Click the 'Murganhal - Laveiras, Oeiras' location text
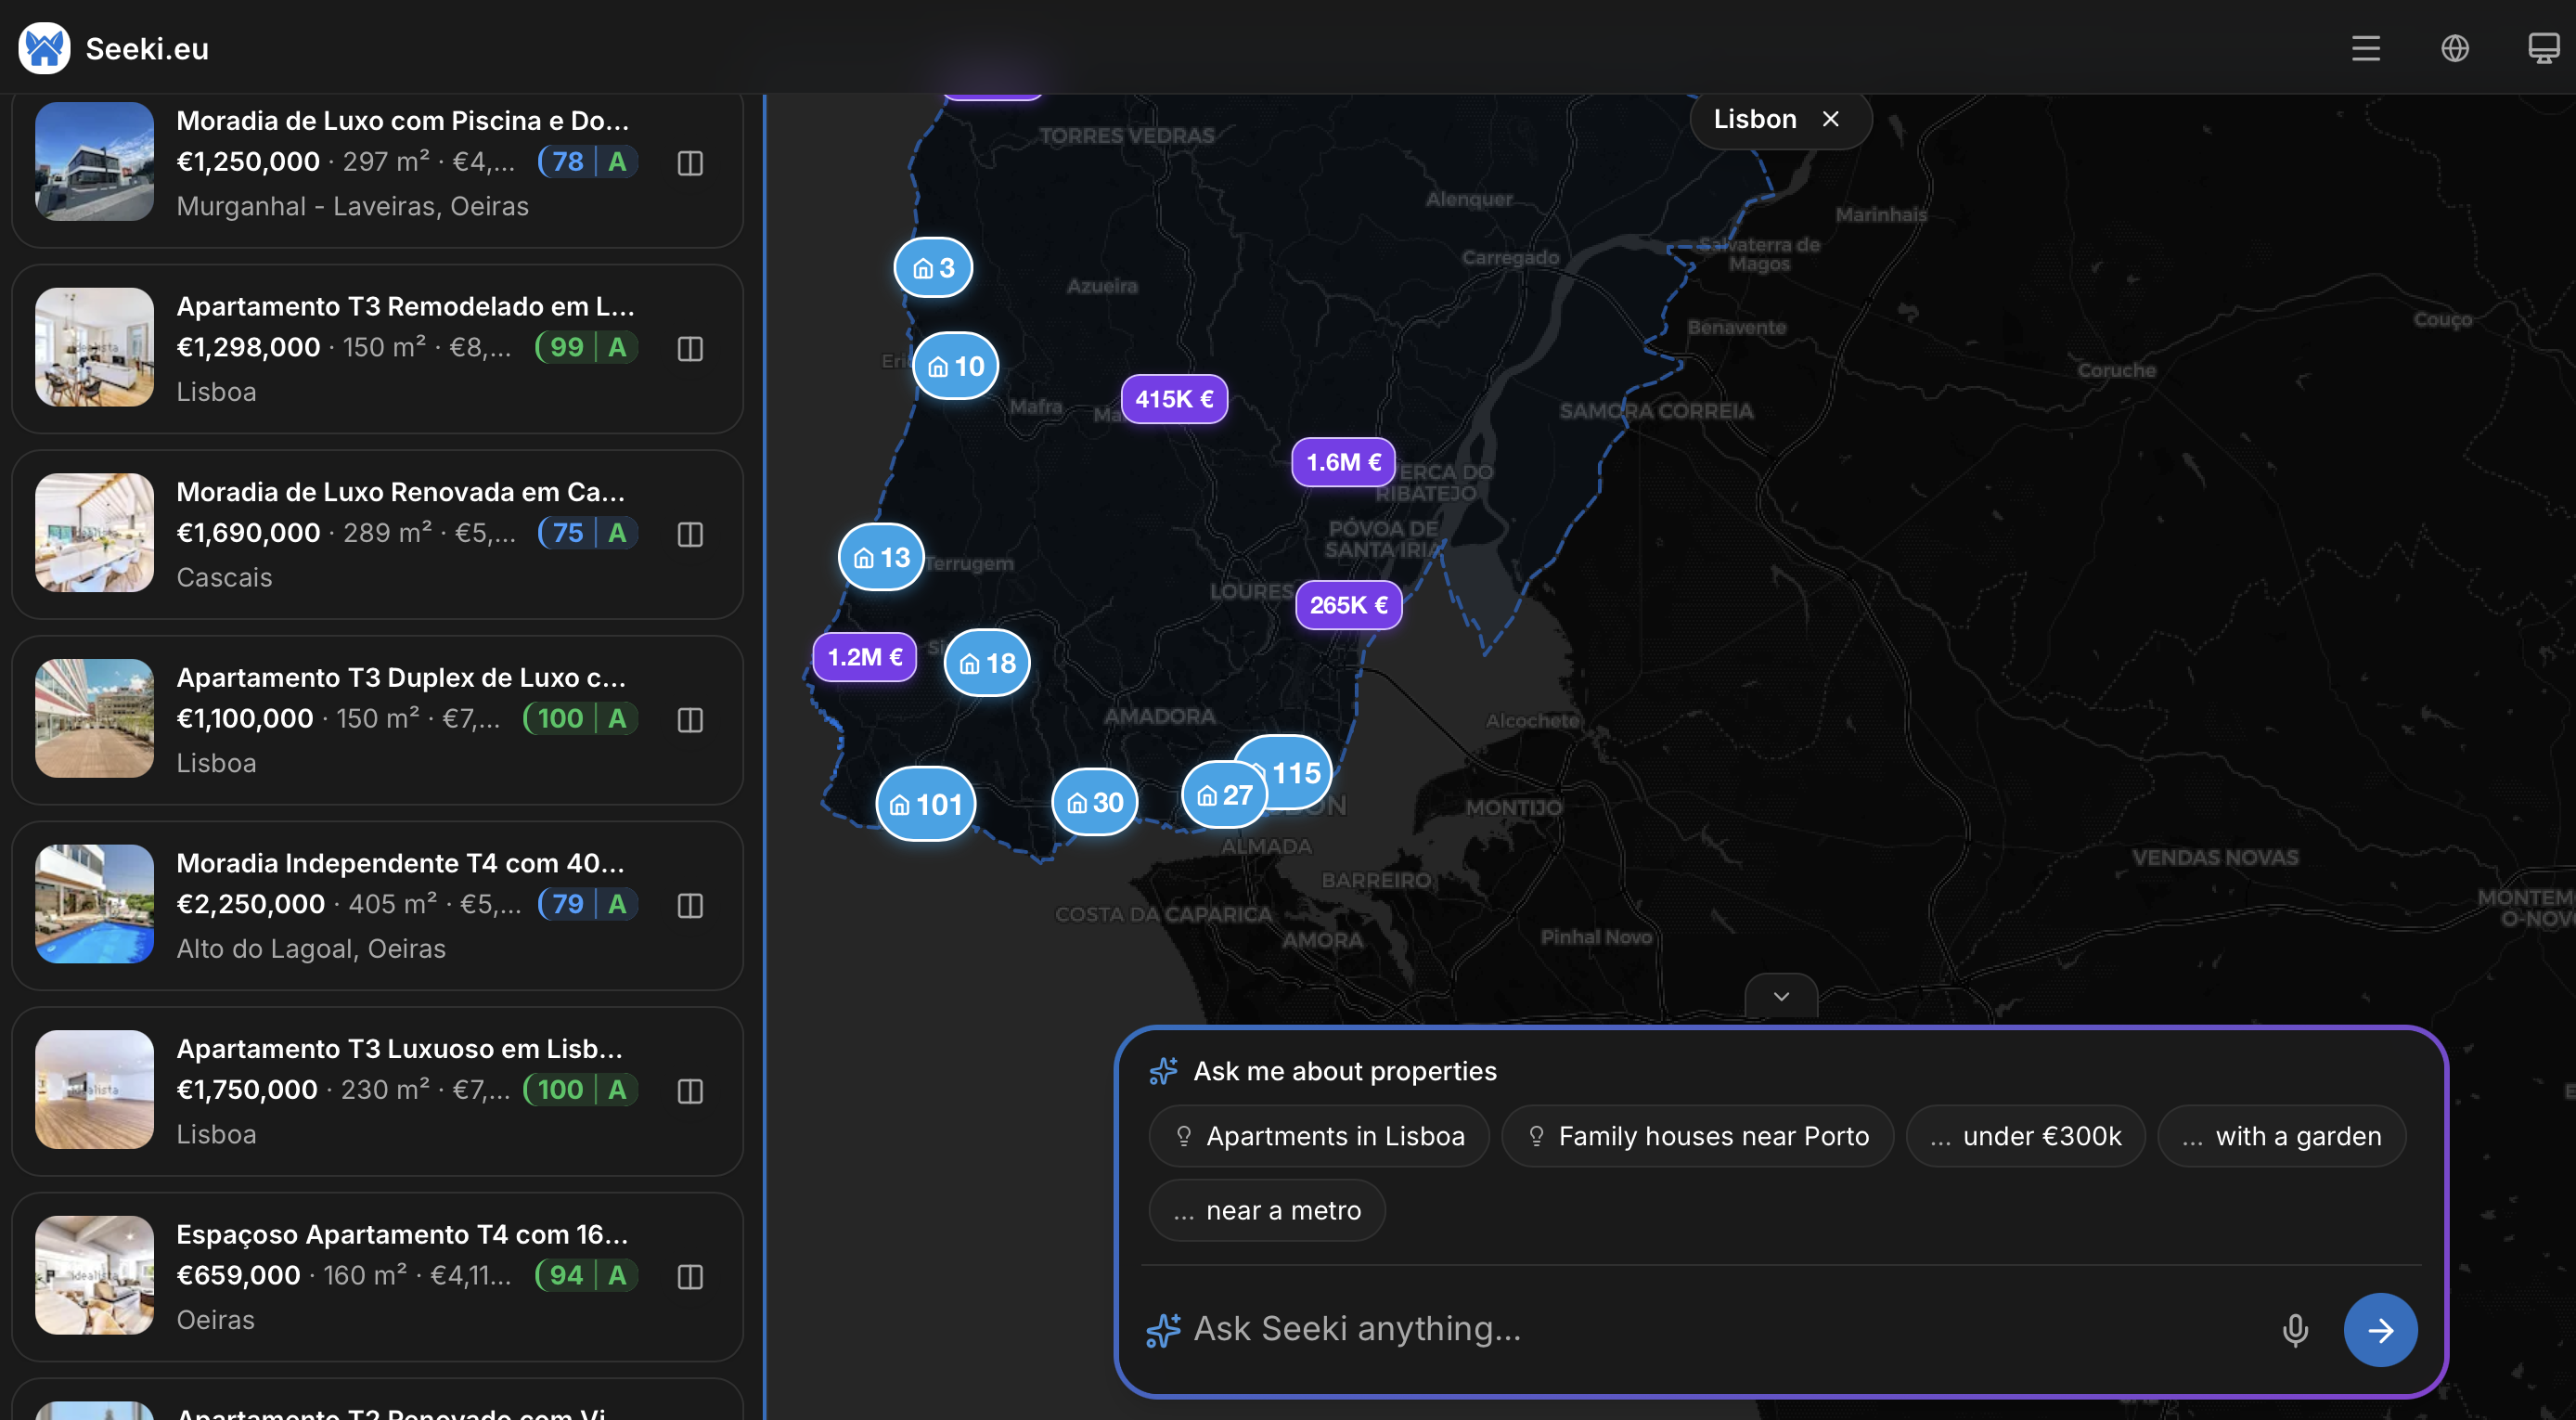 pyautogui.click(x=352, y=206)
